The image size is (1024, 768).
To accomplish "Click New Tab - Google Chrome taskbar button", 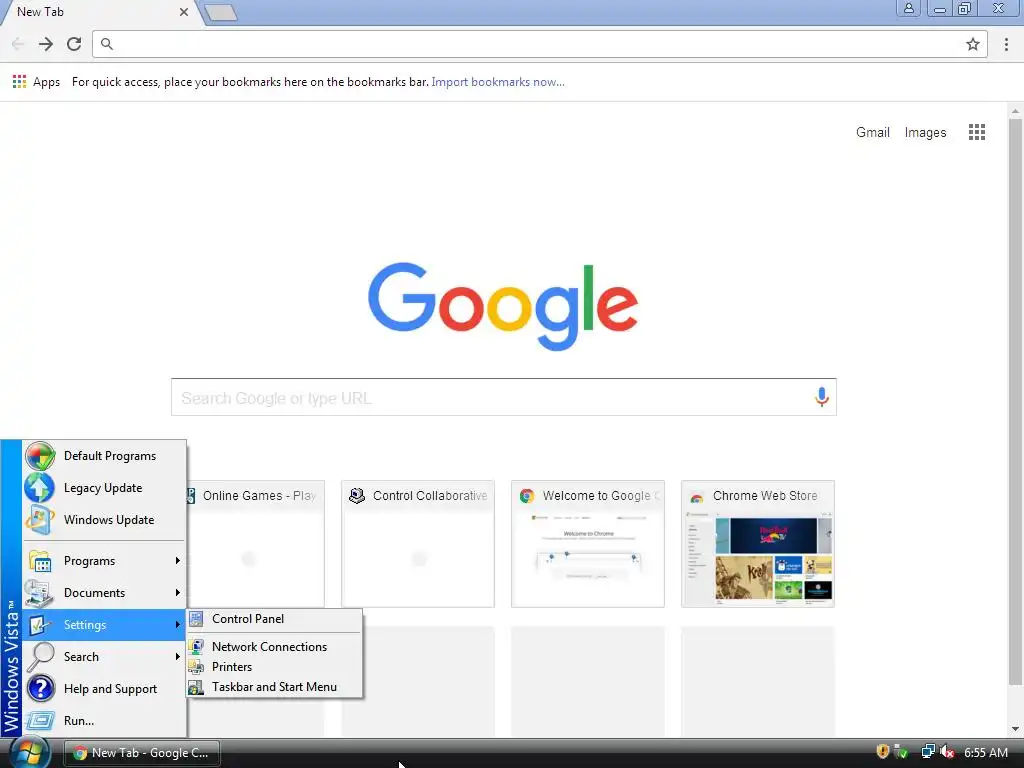I will 142,753.
